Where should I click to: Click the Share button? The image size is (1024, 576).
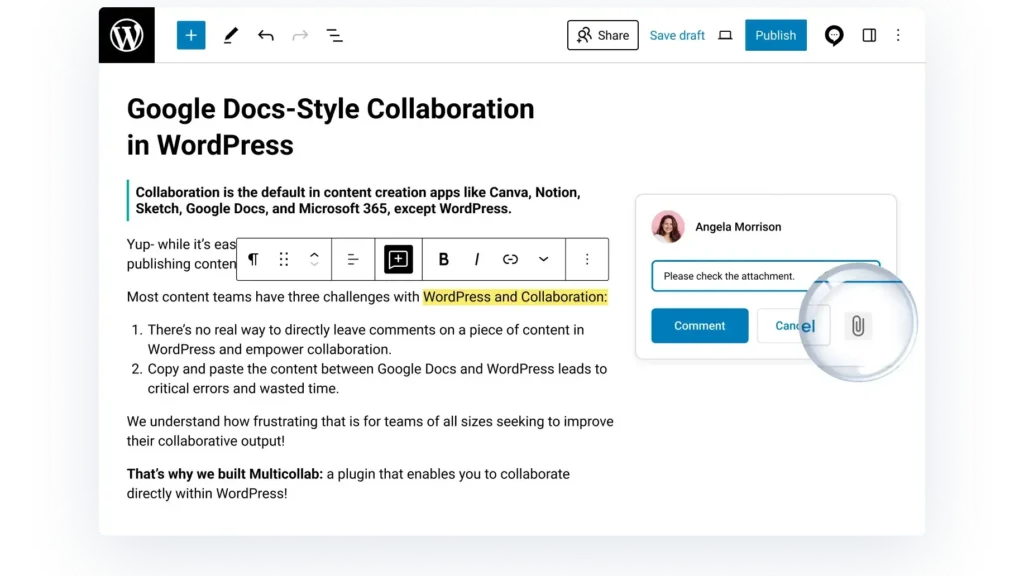tap(602, 35)
